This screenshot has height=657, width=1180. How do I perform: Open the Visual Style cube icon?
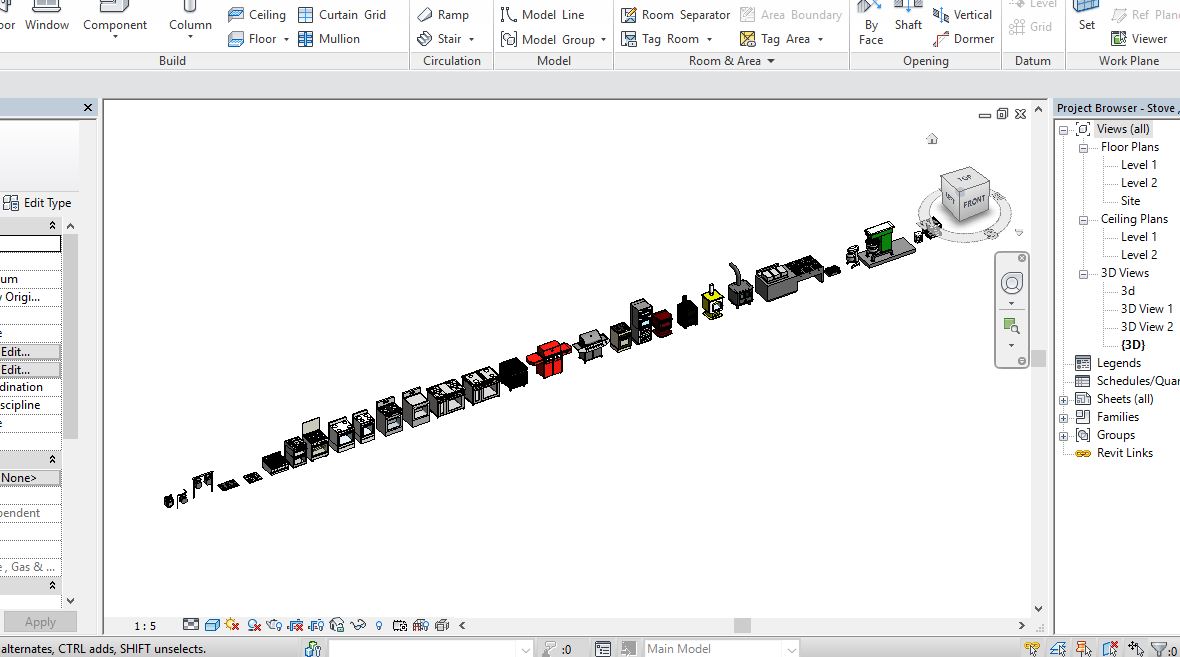pos(212,625)
